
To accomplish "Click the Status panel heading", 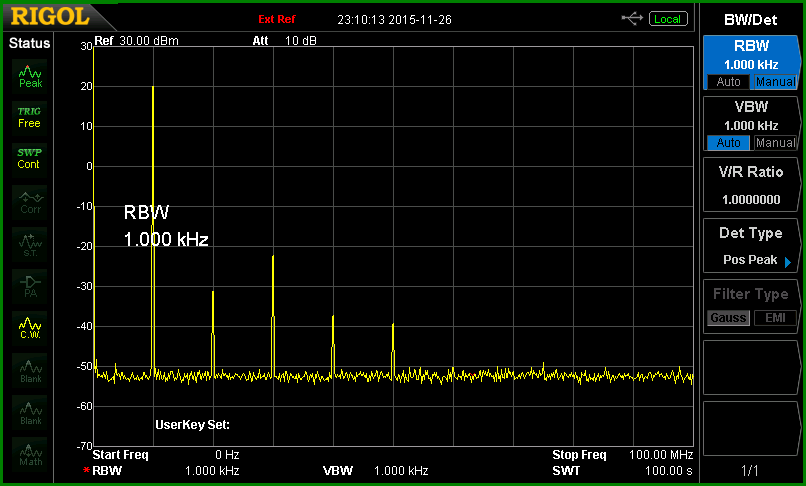I will (29, 43).
